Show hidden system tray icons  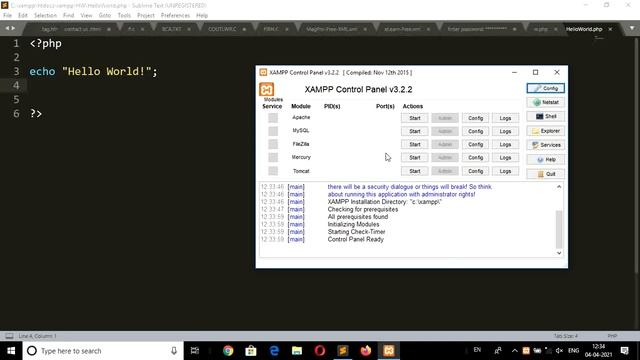(x=515, y=351)
